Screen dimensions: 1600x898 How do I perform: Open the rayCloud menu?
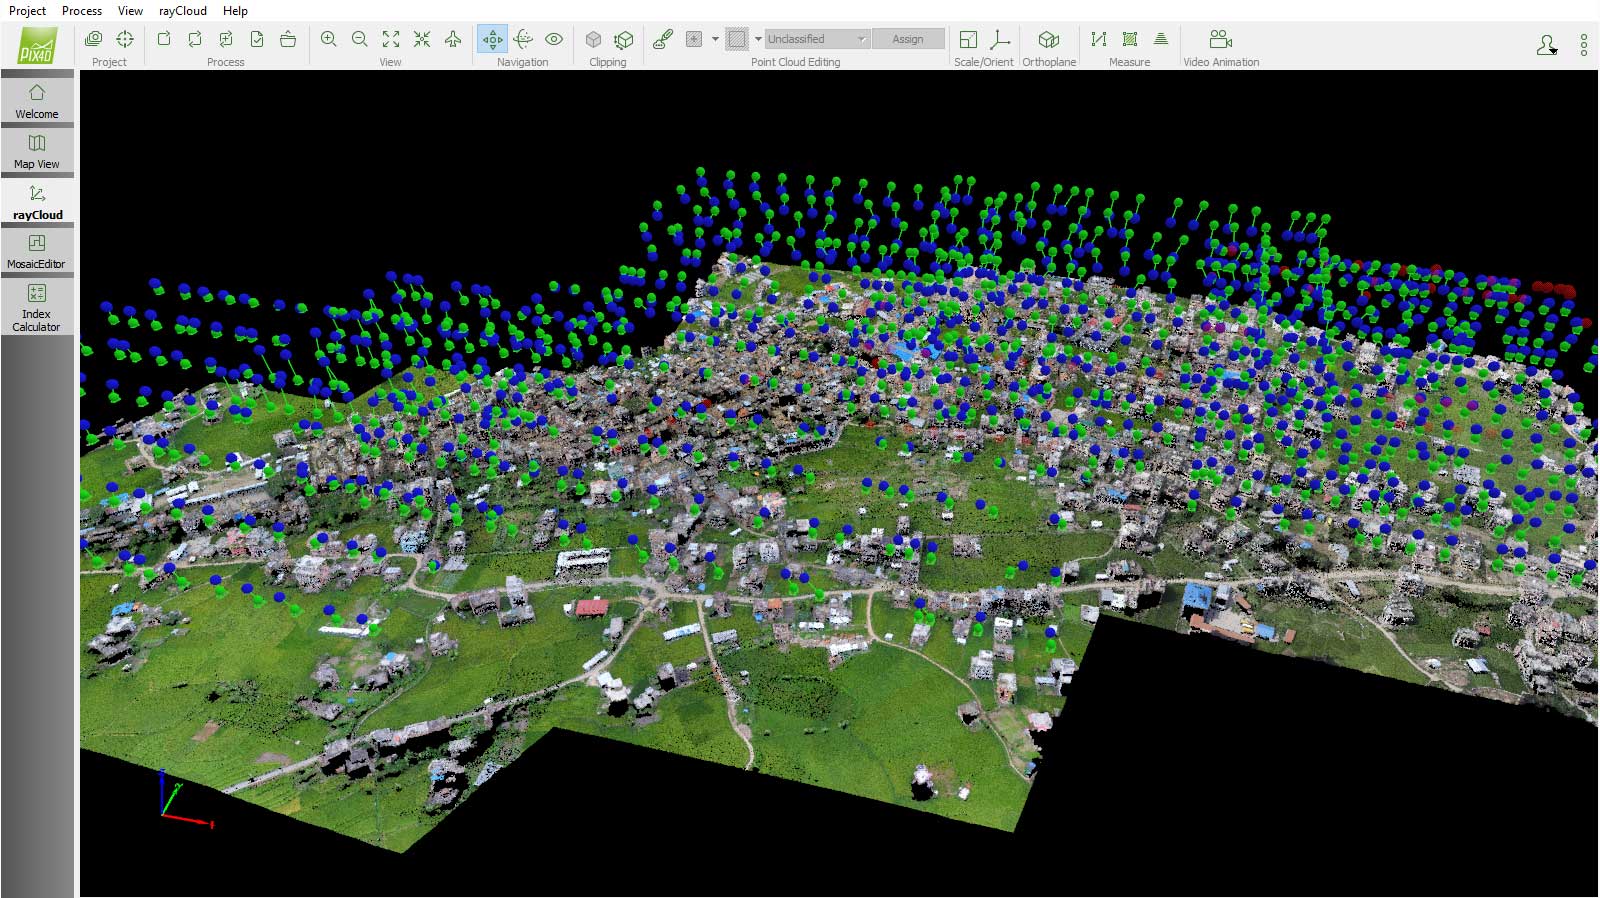[182, 10]
